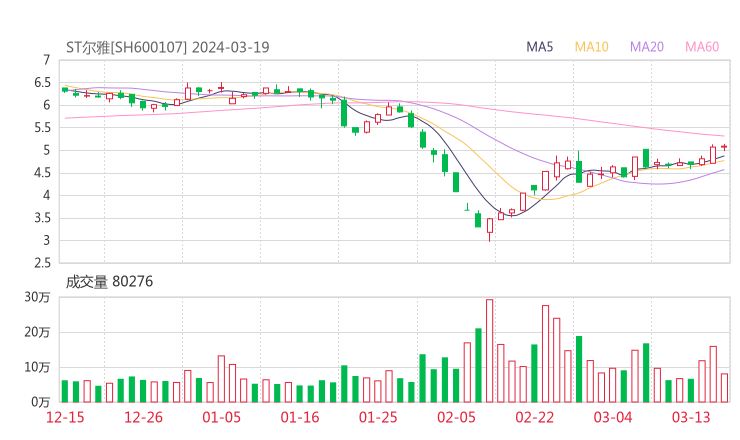Click the last volume bar on the right
Viewport: 740px width, 440px height.
[x=724, y=388]
